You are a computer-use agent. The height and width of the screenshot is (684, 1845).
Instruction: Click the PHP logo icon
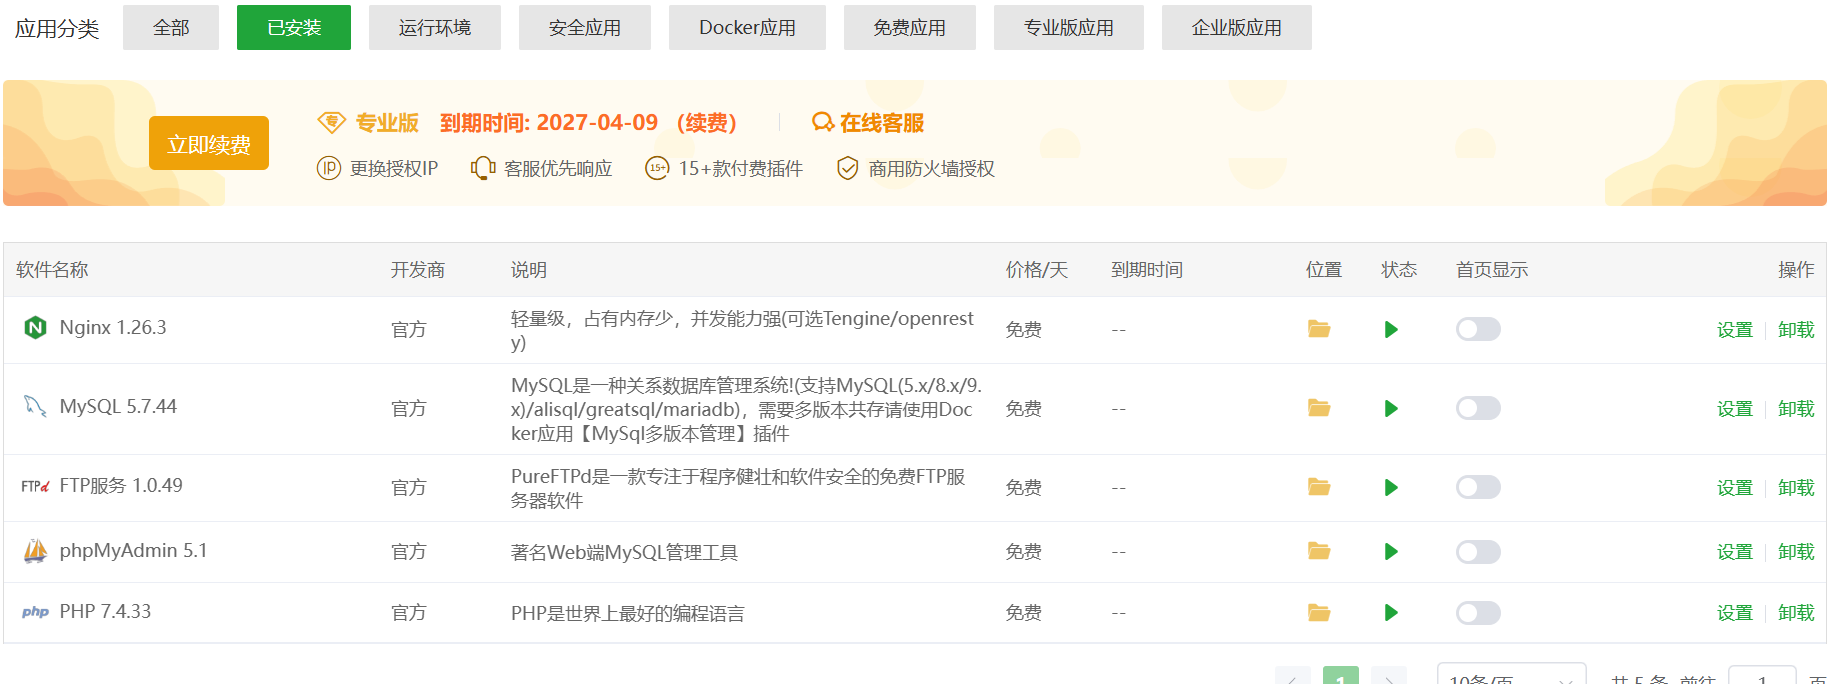coord(35,612)
